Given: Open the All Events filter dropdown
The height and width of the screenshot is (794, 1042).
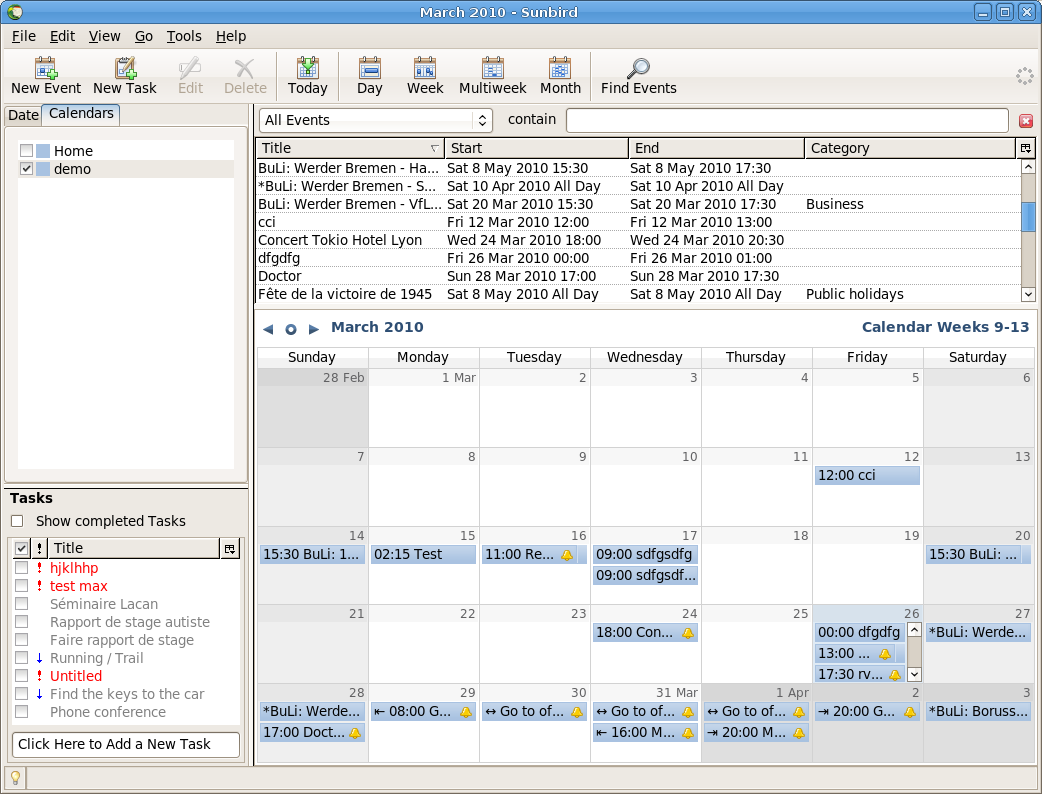Looking at the screenshot, I should [x=375, y=120].
